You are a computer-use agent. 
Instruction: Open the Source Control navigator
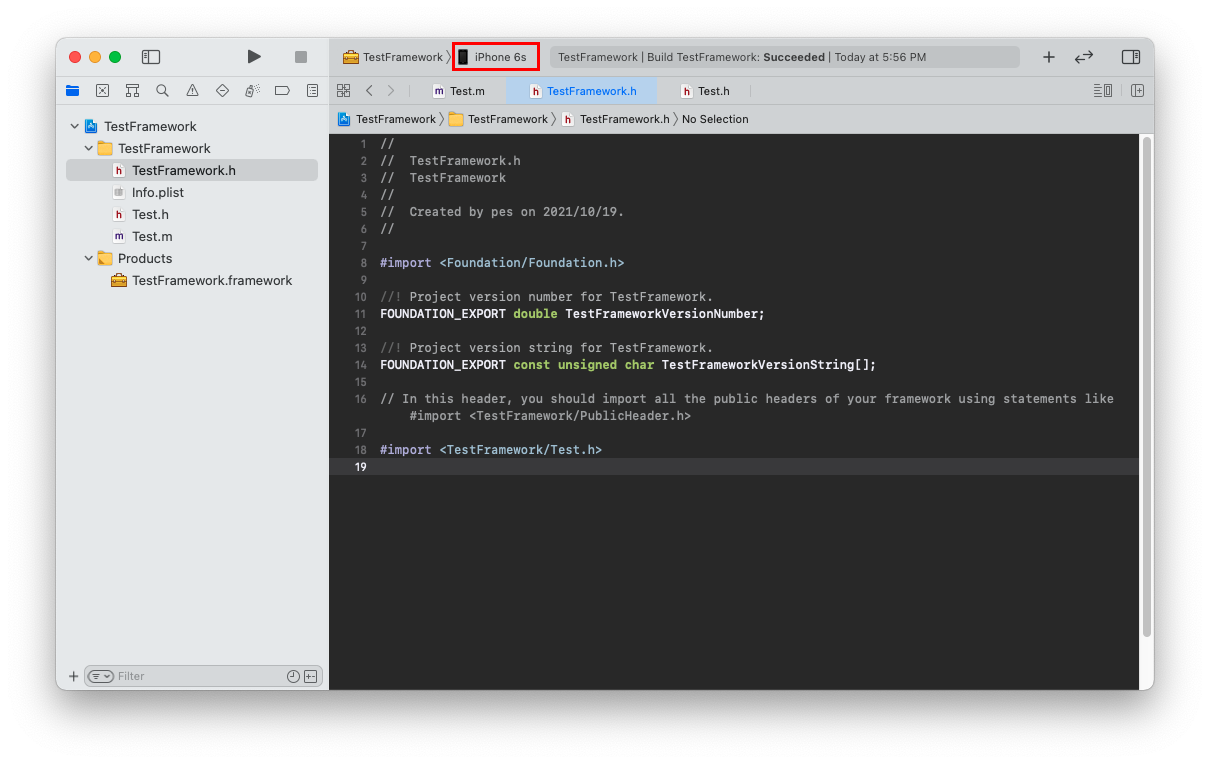[x=102, y=90]
